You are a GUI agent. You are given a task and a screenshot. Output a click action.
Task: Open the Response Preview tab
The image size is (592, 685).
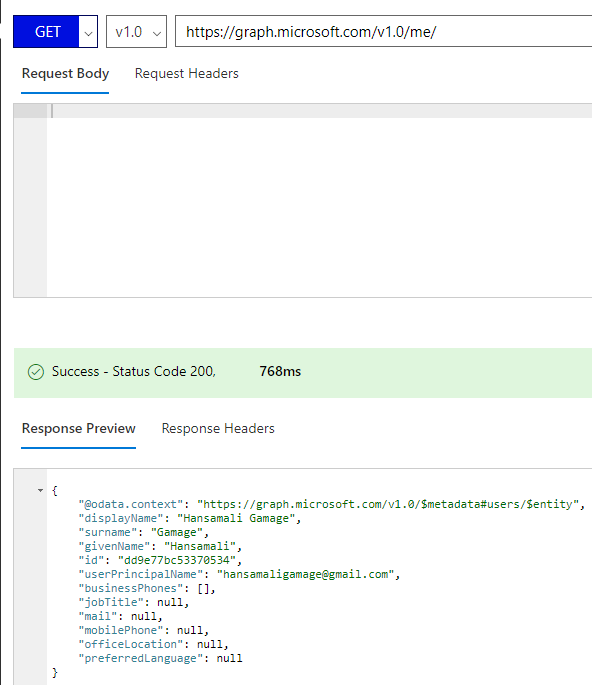pyautogui.click(x=79, y=429)
